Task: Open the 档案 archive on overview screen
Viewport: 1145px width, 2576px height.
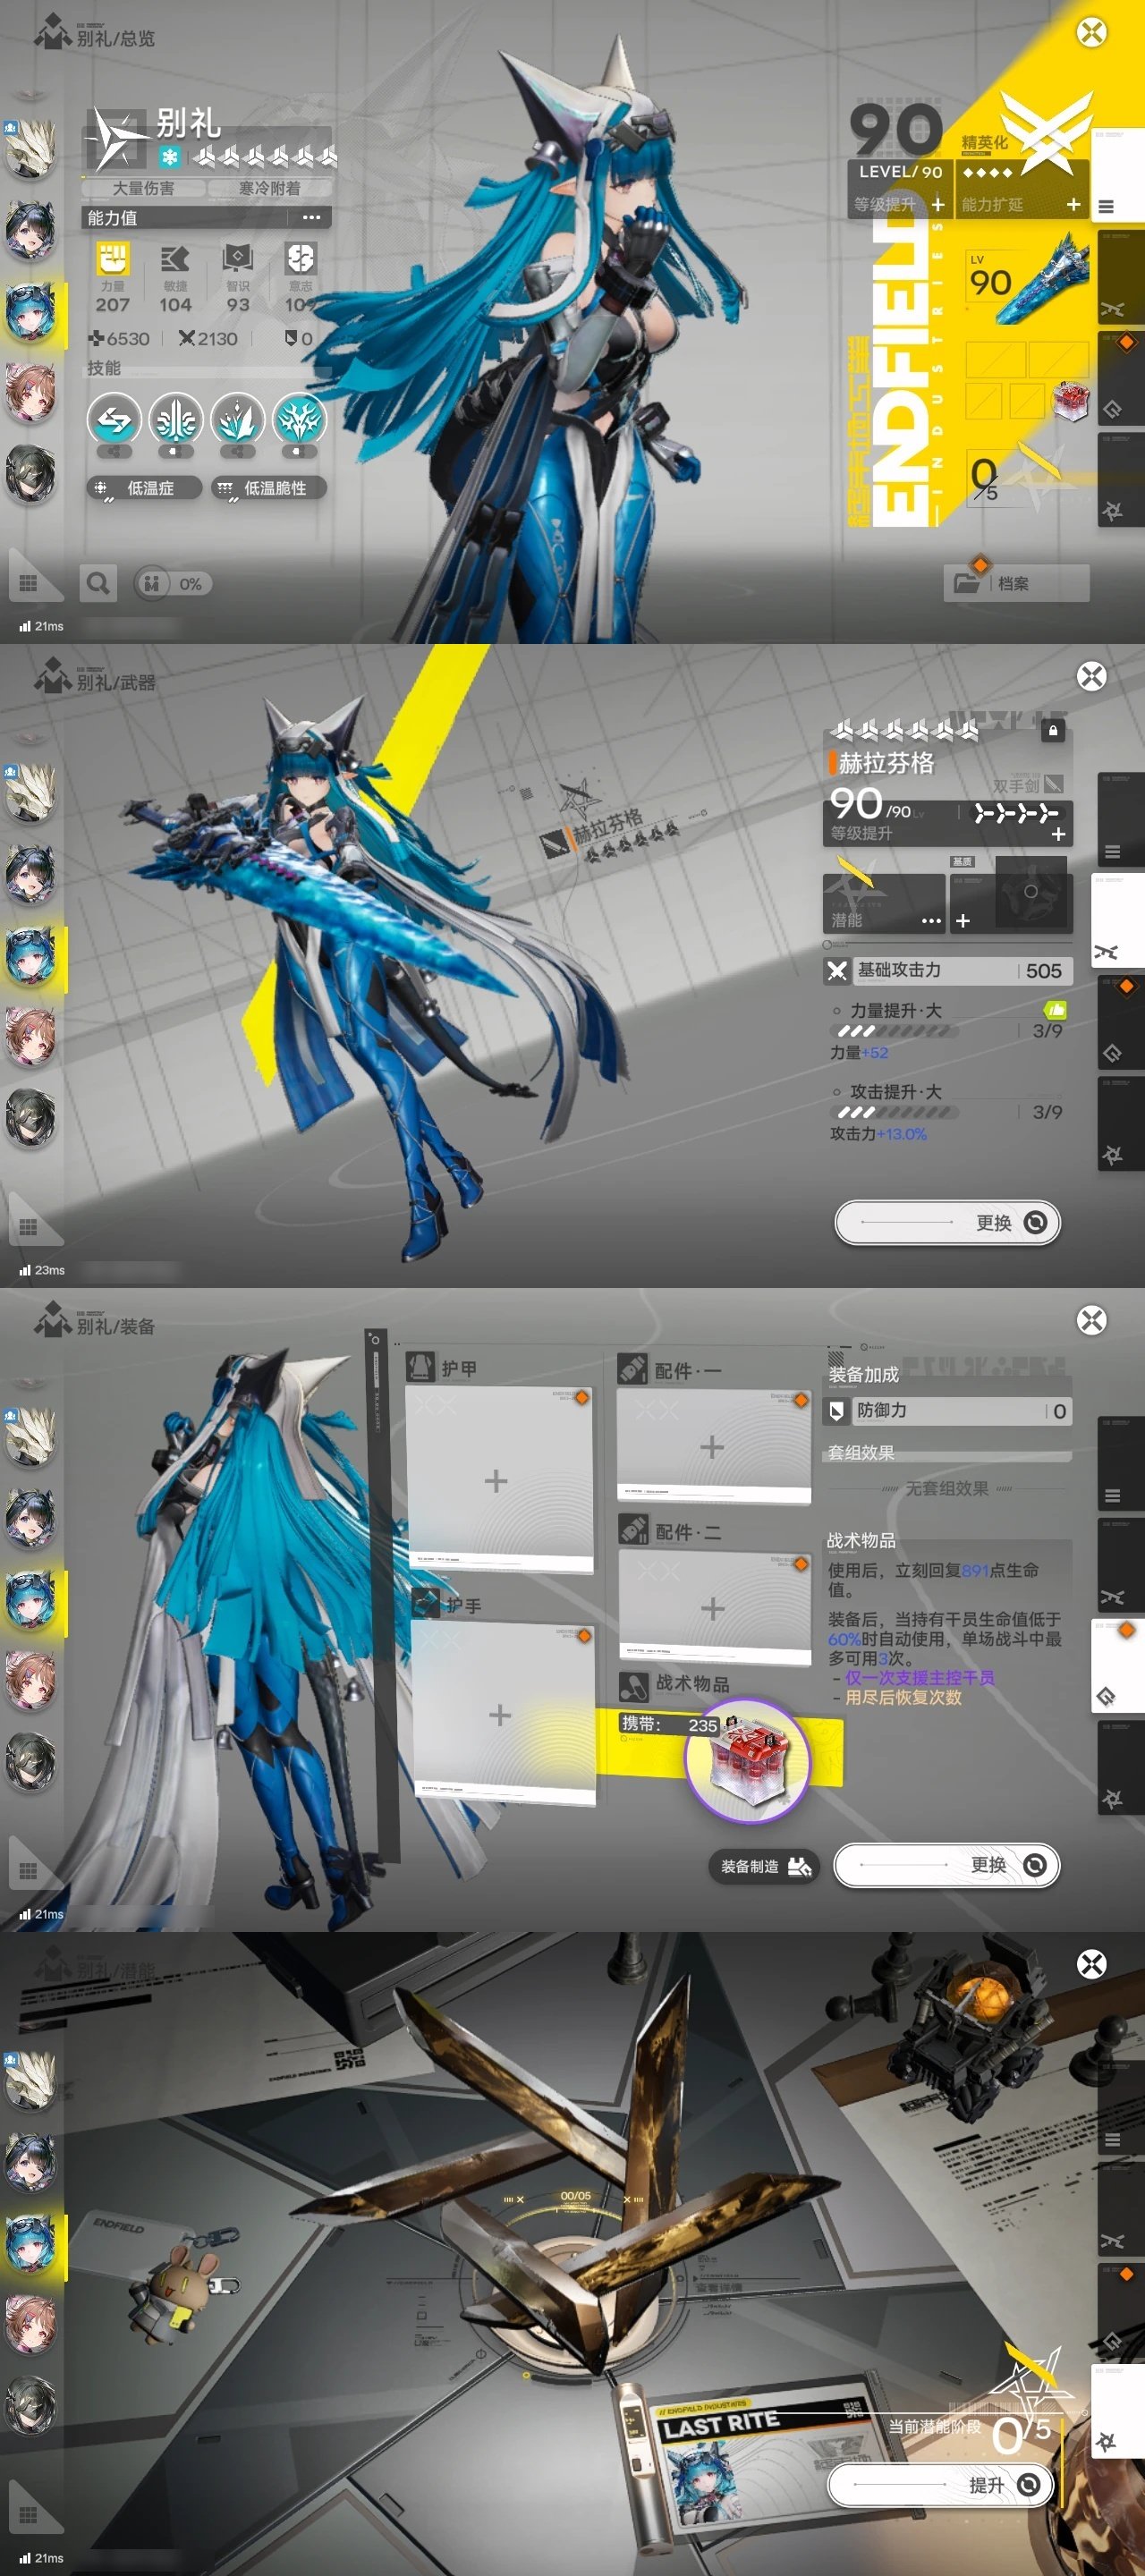Action: (x=1015, y=583)
